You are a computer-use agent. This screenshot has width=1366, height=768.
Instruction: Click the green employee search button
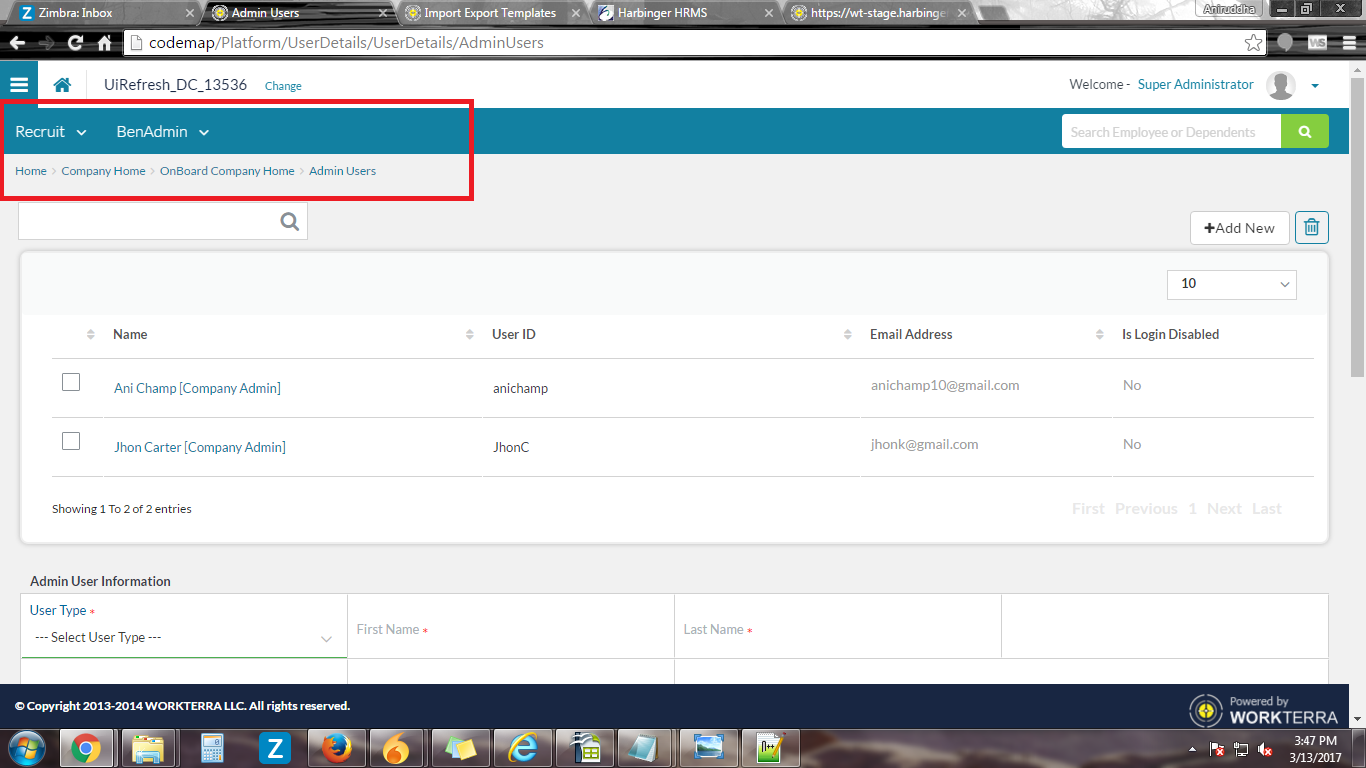point(1304,131)
